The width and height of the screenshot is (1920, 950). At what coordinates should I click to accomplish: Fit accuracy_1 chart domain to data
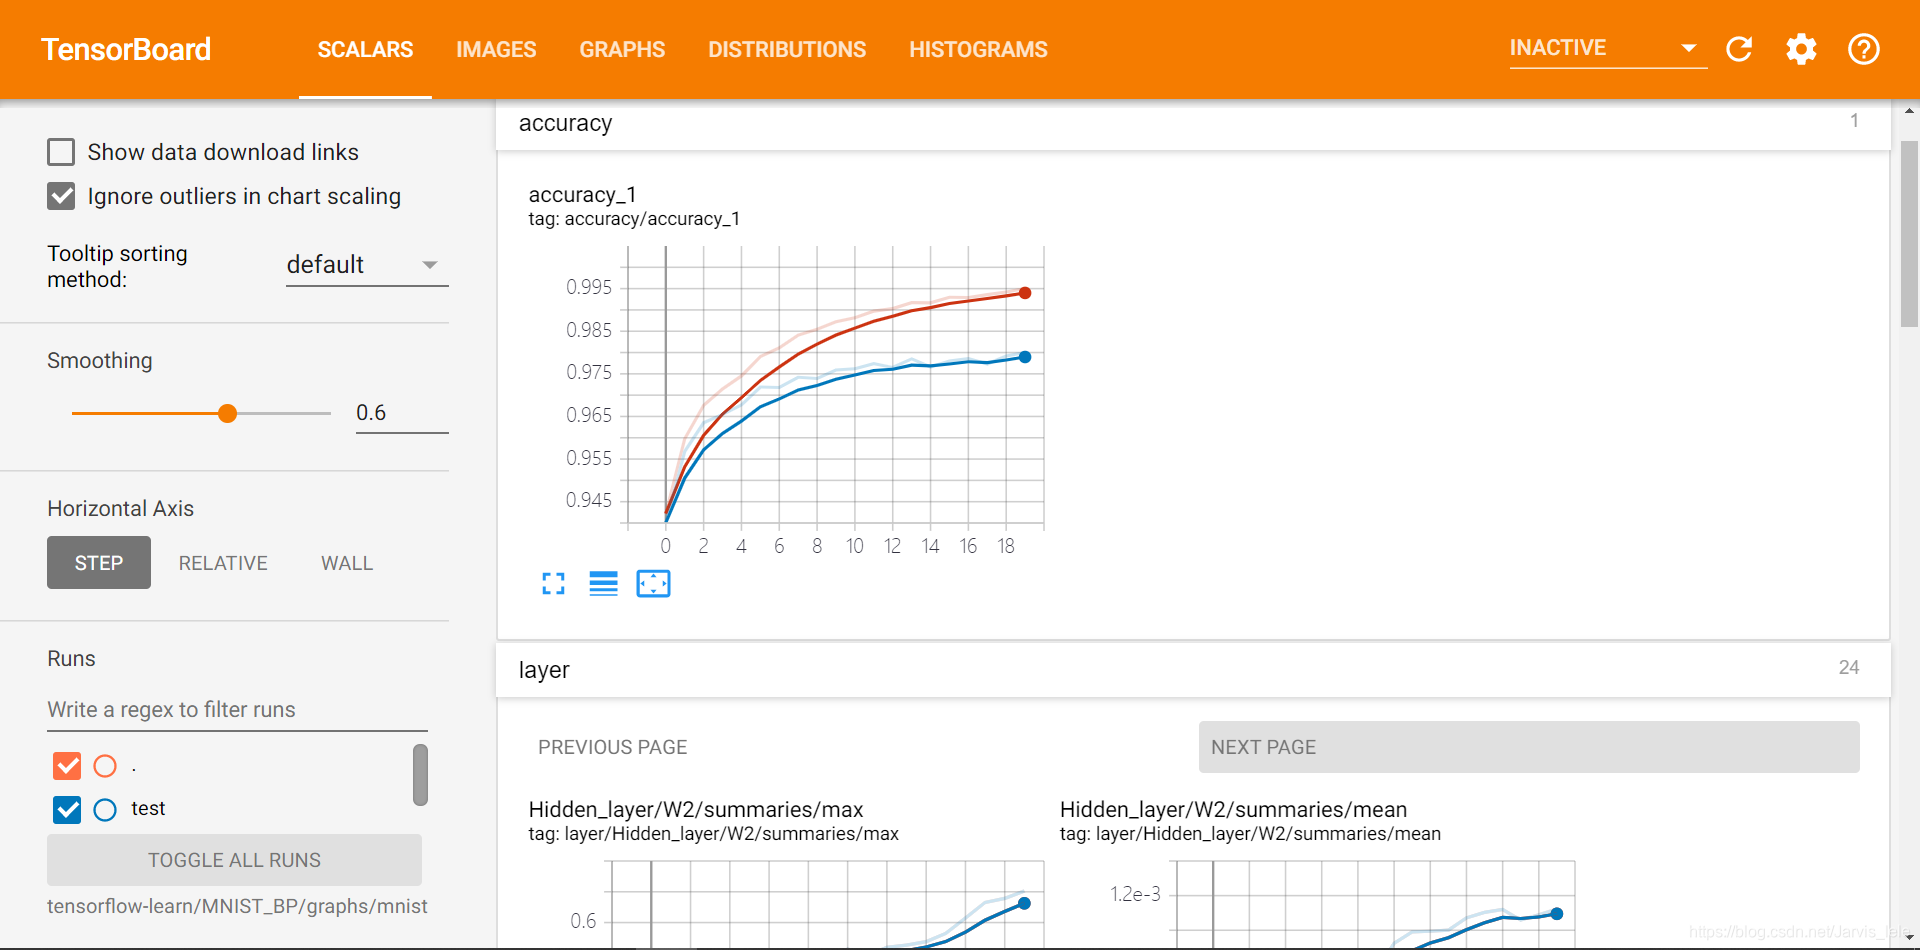(654, 584)
